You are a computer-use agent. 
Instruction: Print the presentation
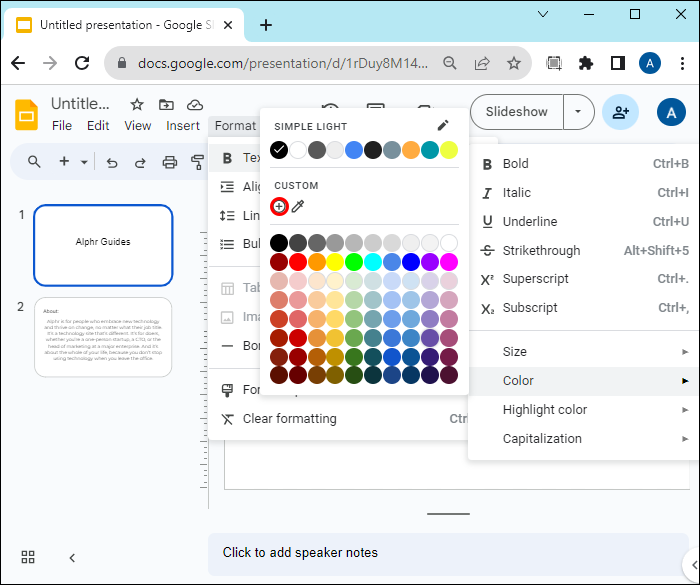pos(170,162)
